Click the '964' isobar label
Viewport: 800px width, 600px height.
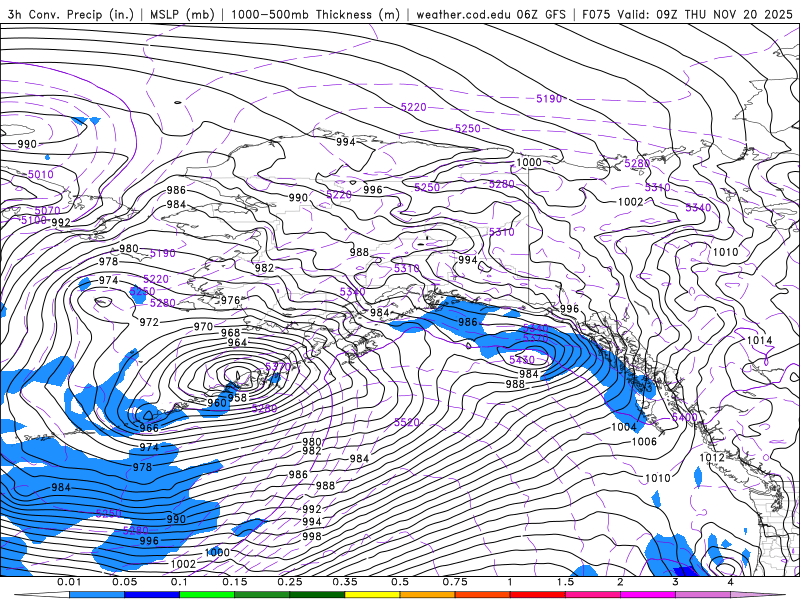pos(237,342)
